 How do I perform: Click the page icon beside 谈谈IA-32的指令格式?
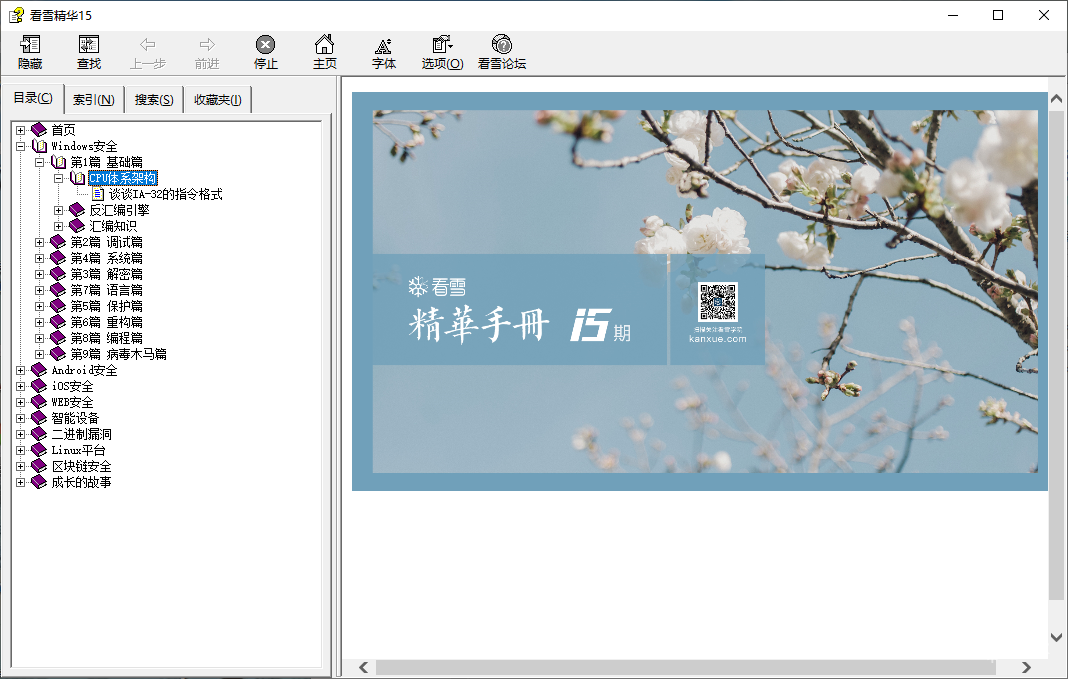pos(98,194)
